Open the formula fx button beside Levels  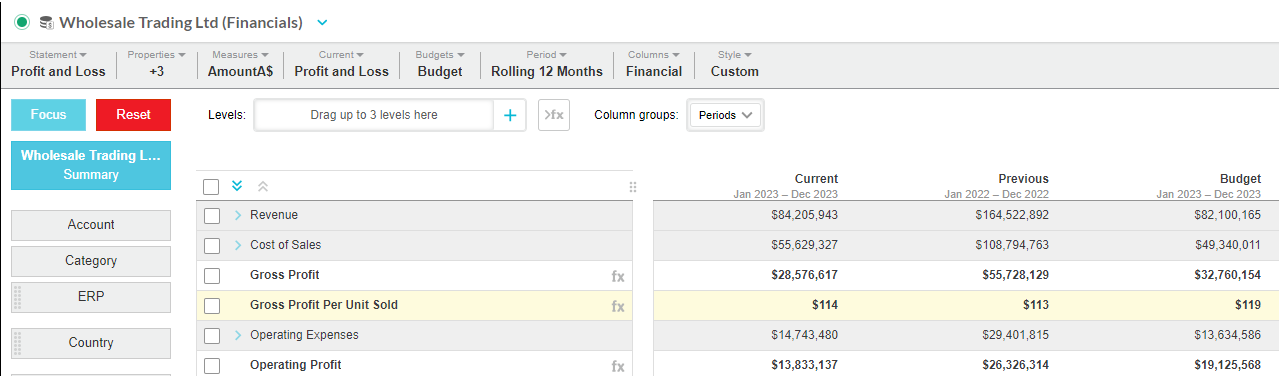point(554,115)
